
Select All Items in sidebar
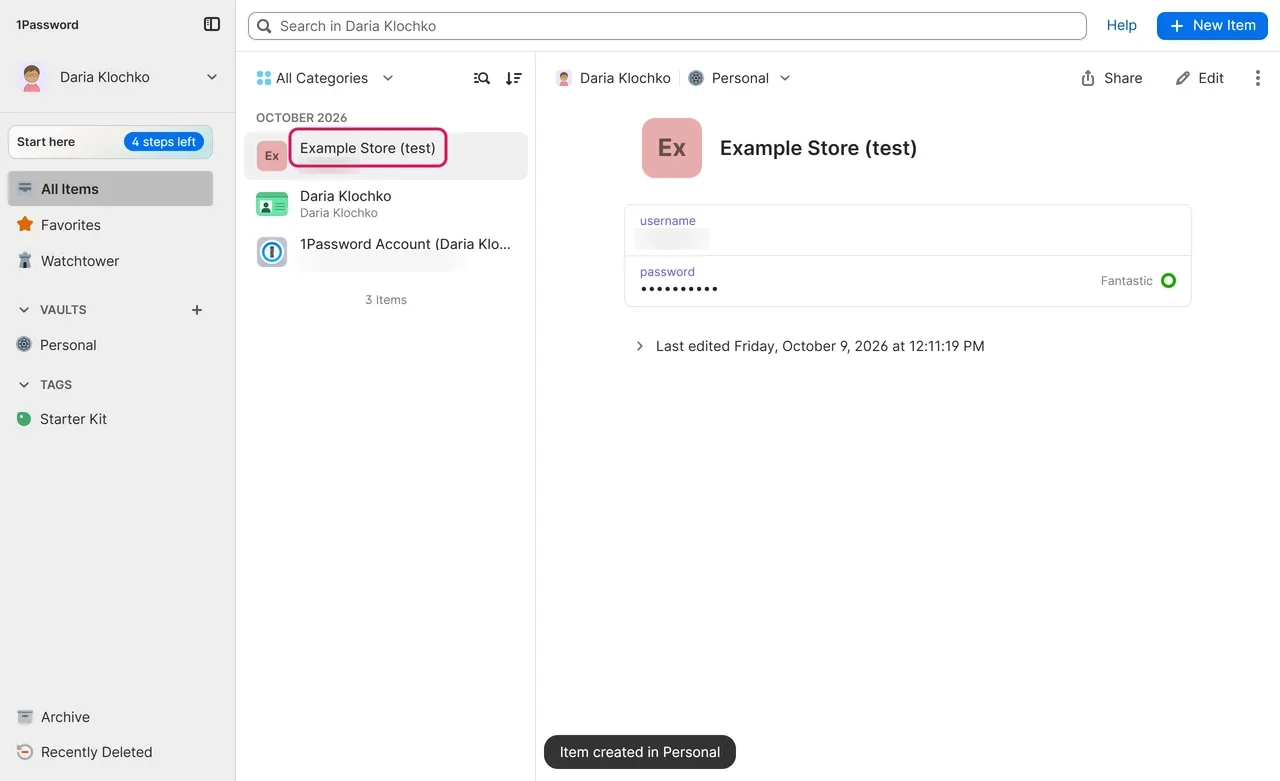[x=110, y=189]
